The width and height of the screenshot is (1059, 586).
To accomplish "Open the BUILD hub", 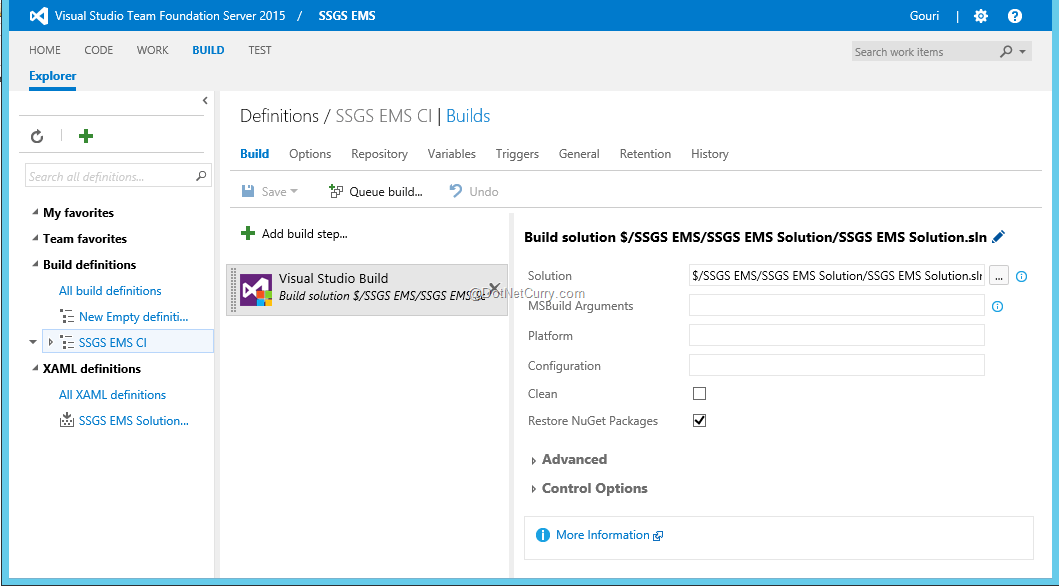I will coord(208,50).
